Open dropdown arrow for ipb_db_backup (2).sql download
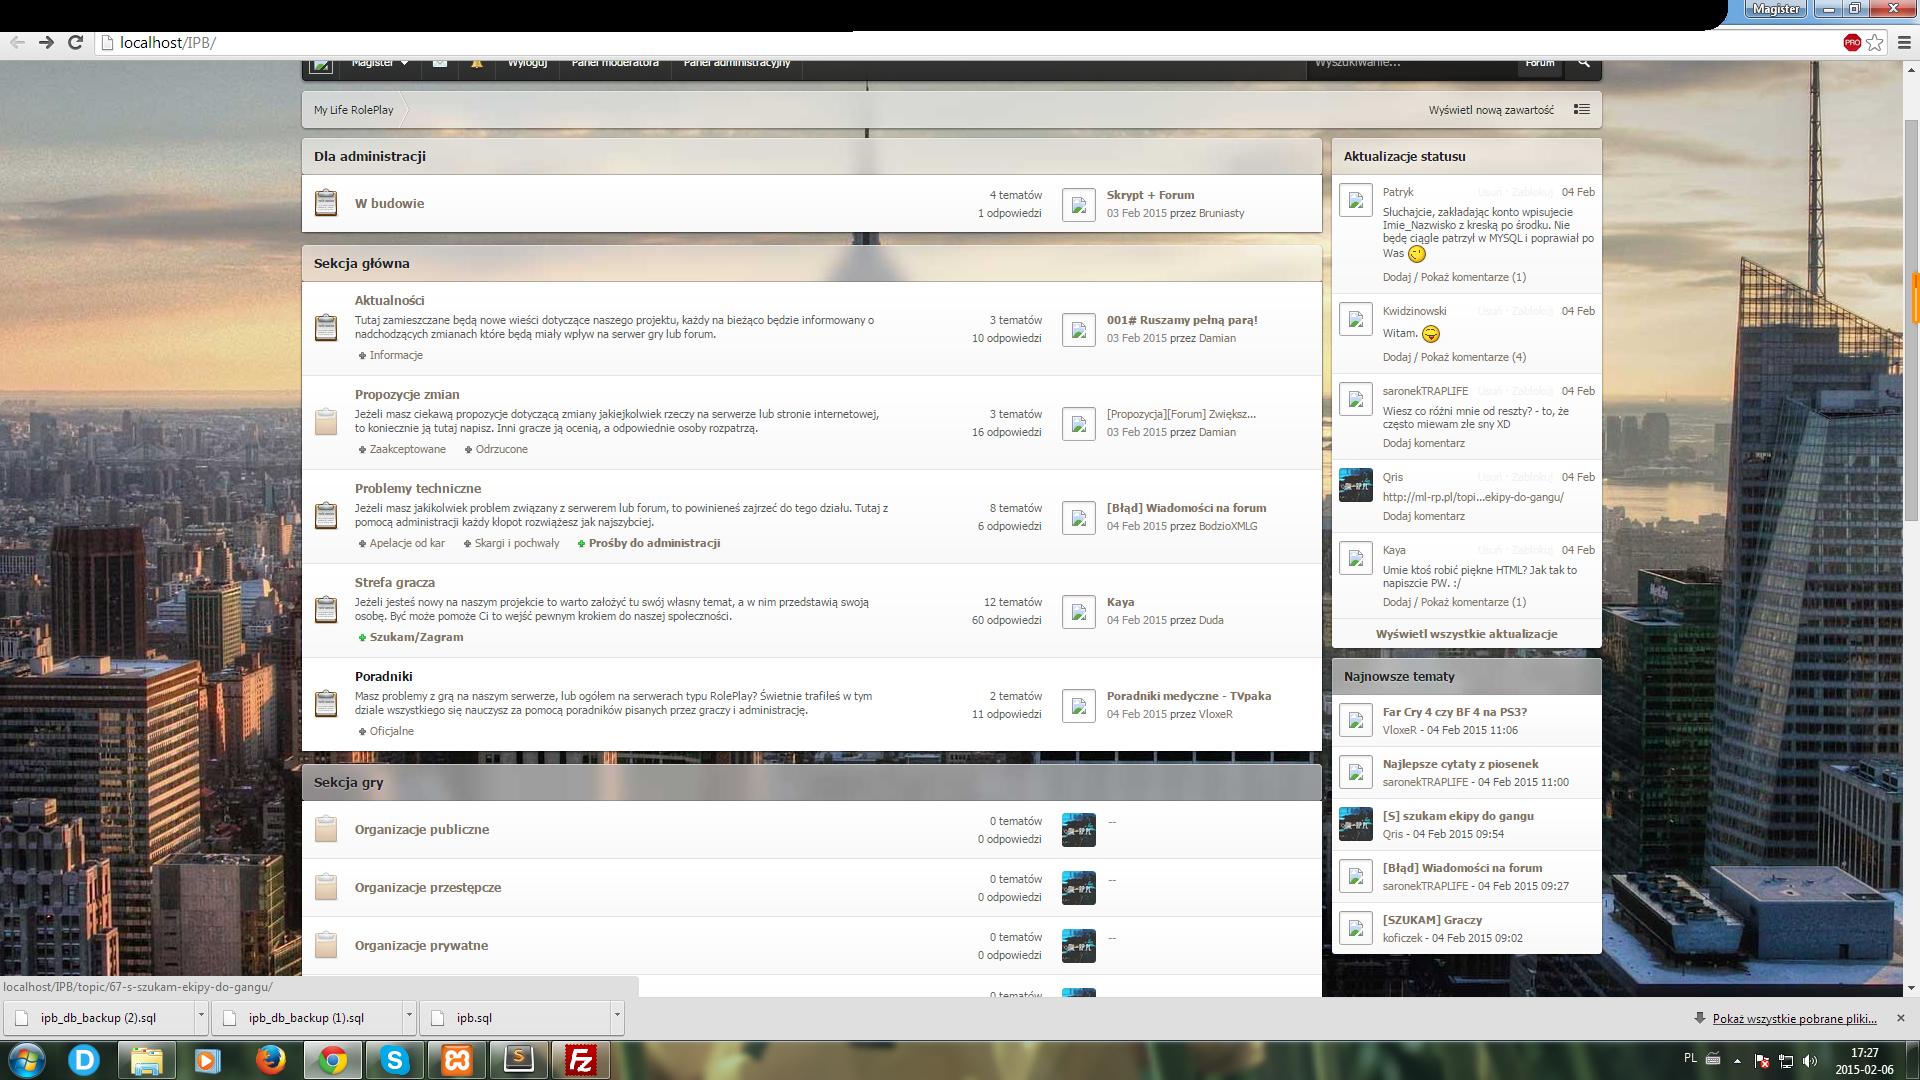 tap(201, 1016)
